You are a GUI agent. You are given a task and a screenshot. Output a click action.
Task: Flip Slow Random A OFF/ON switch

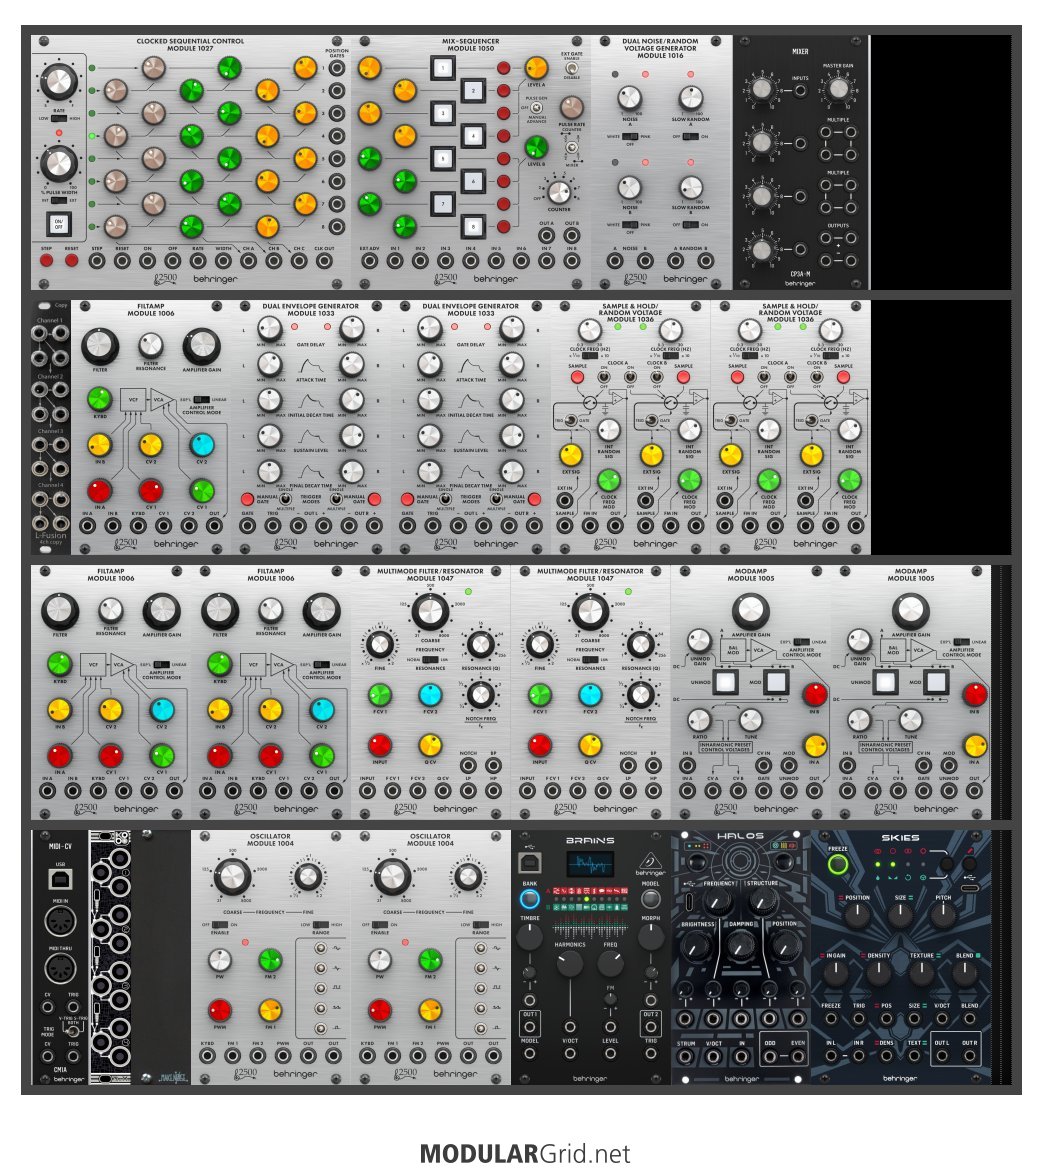coord(690,136)
